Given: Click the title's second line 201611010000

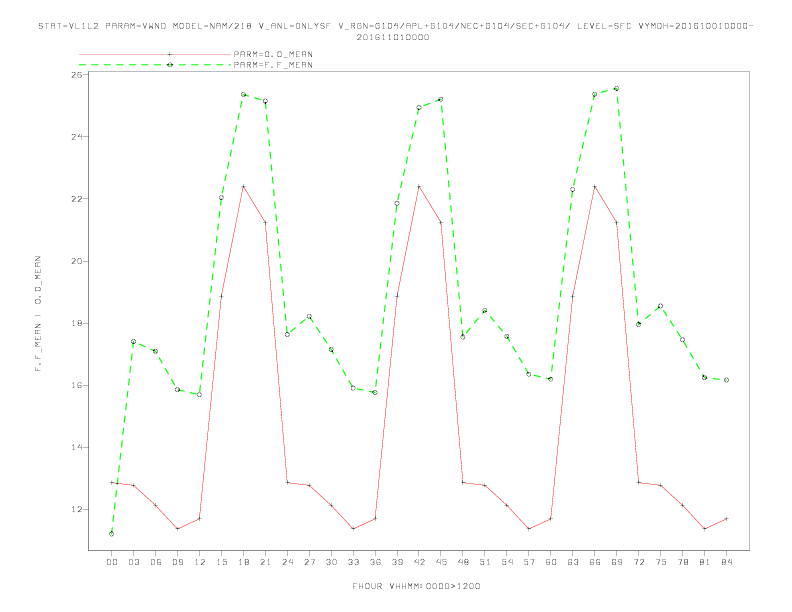Looking at the screenshot, I should tap(393, 37).
